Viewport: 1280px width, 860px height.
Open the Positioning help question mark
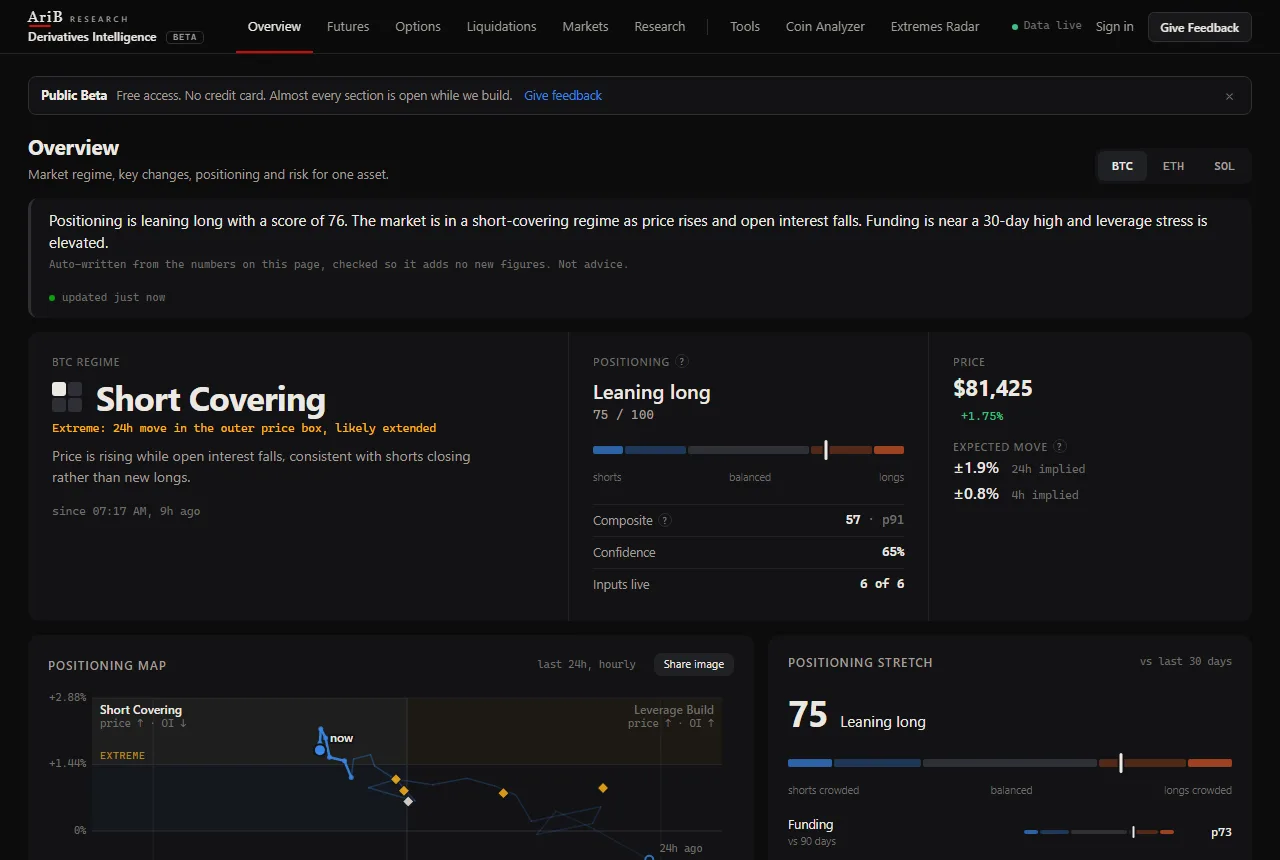coord(682,362)
